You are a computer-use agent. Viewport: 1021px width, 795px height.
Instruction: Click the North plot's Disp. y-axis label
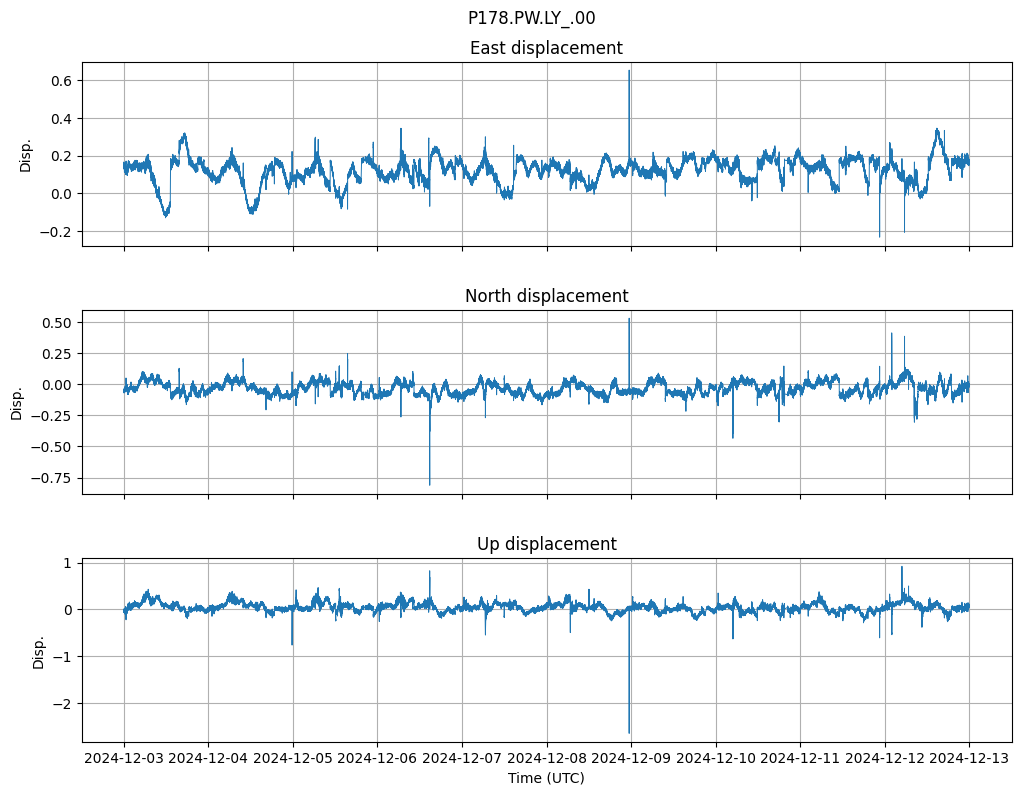click(x=18, y=403)
